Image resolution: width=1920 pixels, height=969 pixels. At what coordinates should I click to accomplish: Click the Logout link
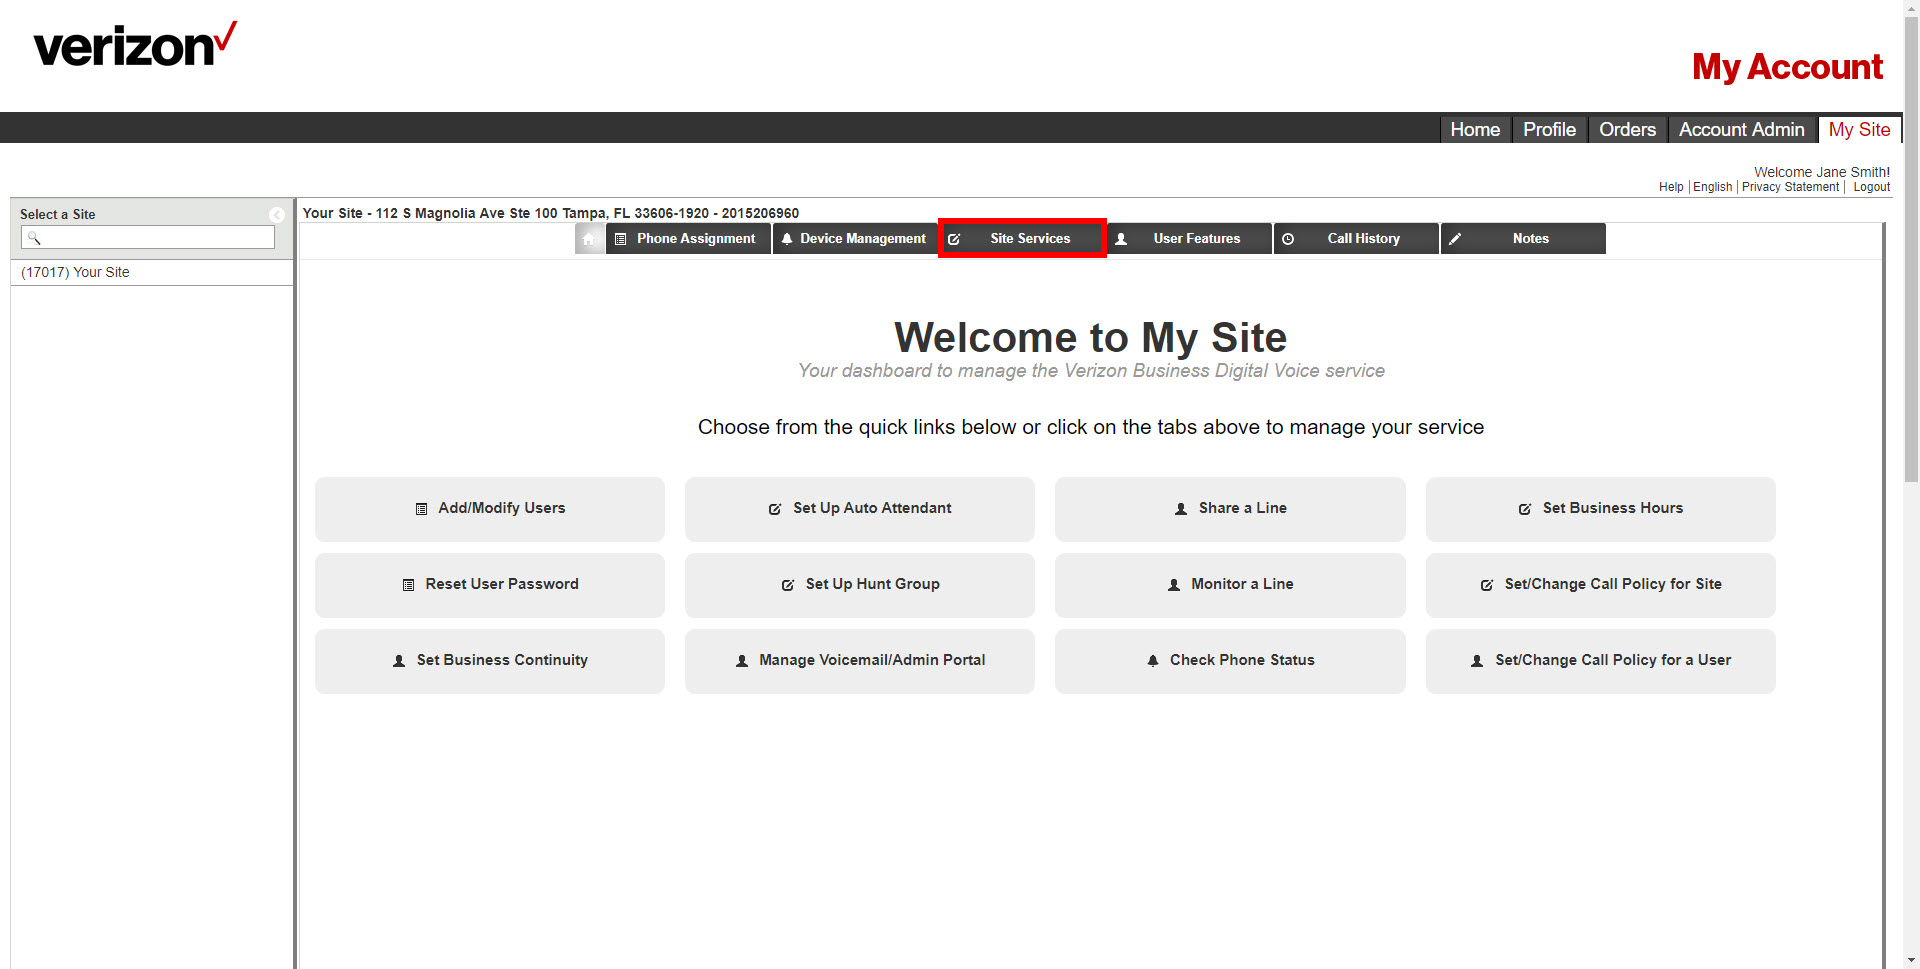(1871, 187)
